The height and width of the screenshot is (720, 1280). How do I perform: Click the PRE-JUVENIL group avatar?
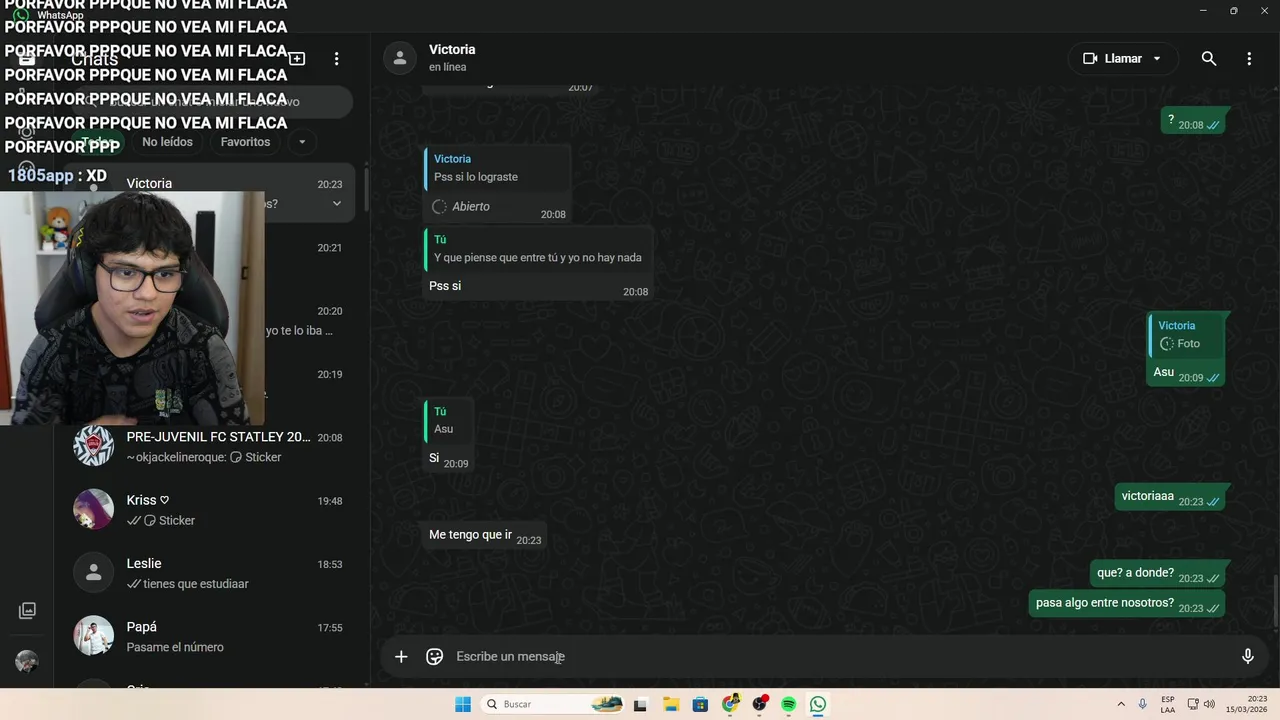coord(93,446)
